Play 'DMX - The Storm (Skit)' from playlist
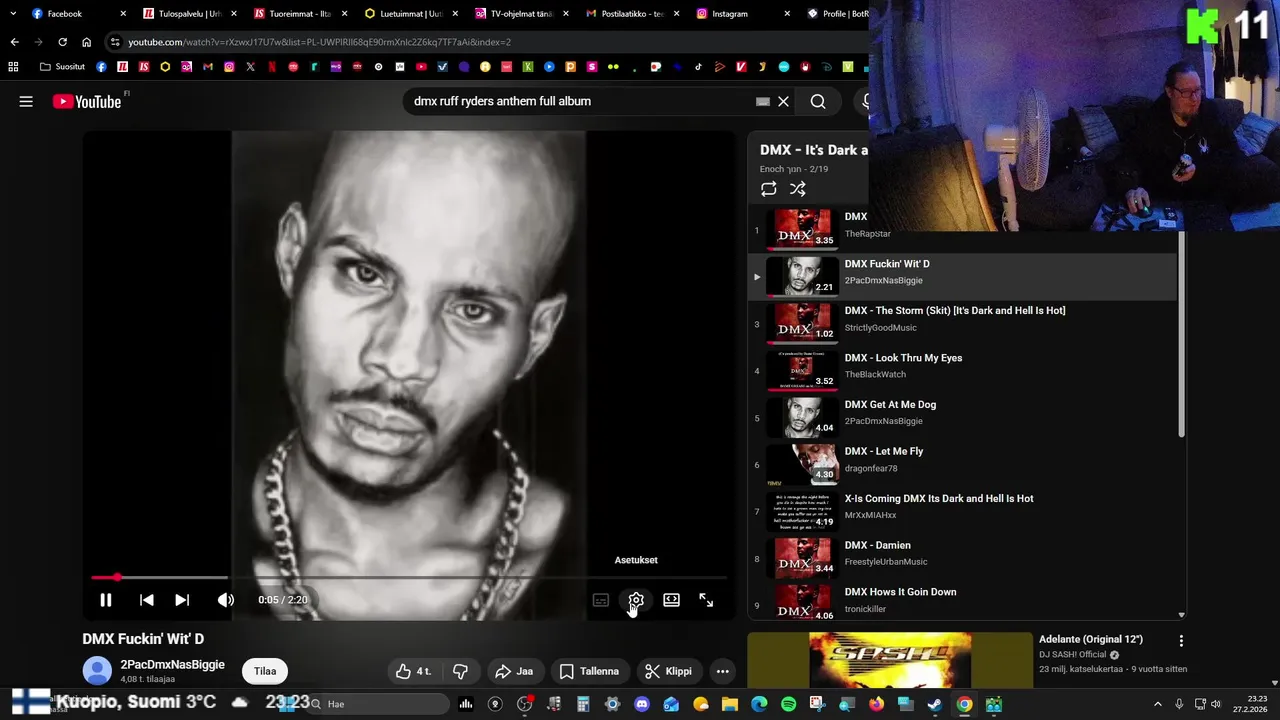This screenshot has width=1280, height=720. click(x=955, y=311)
